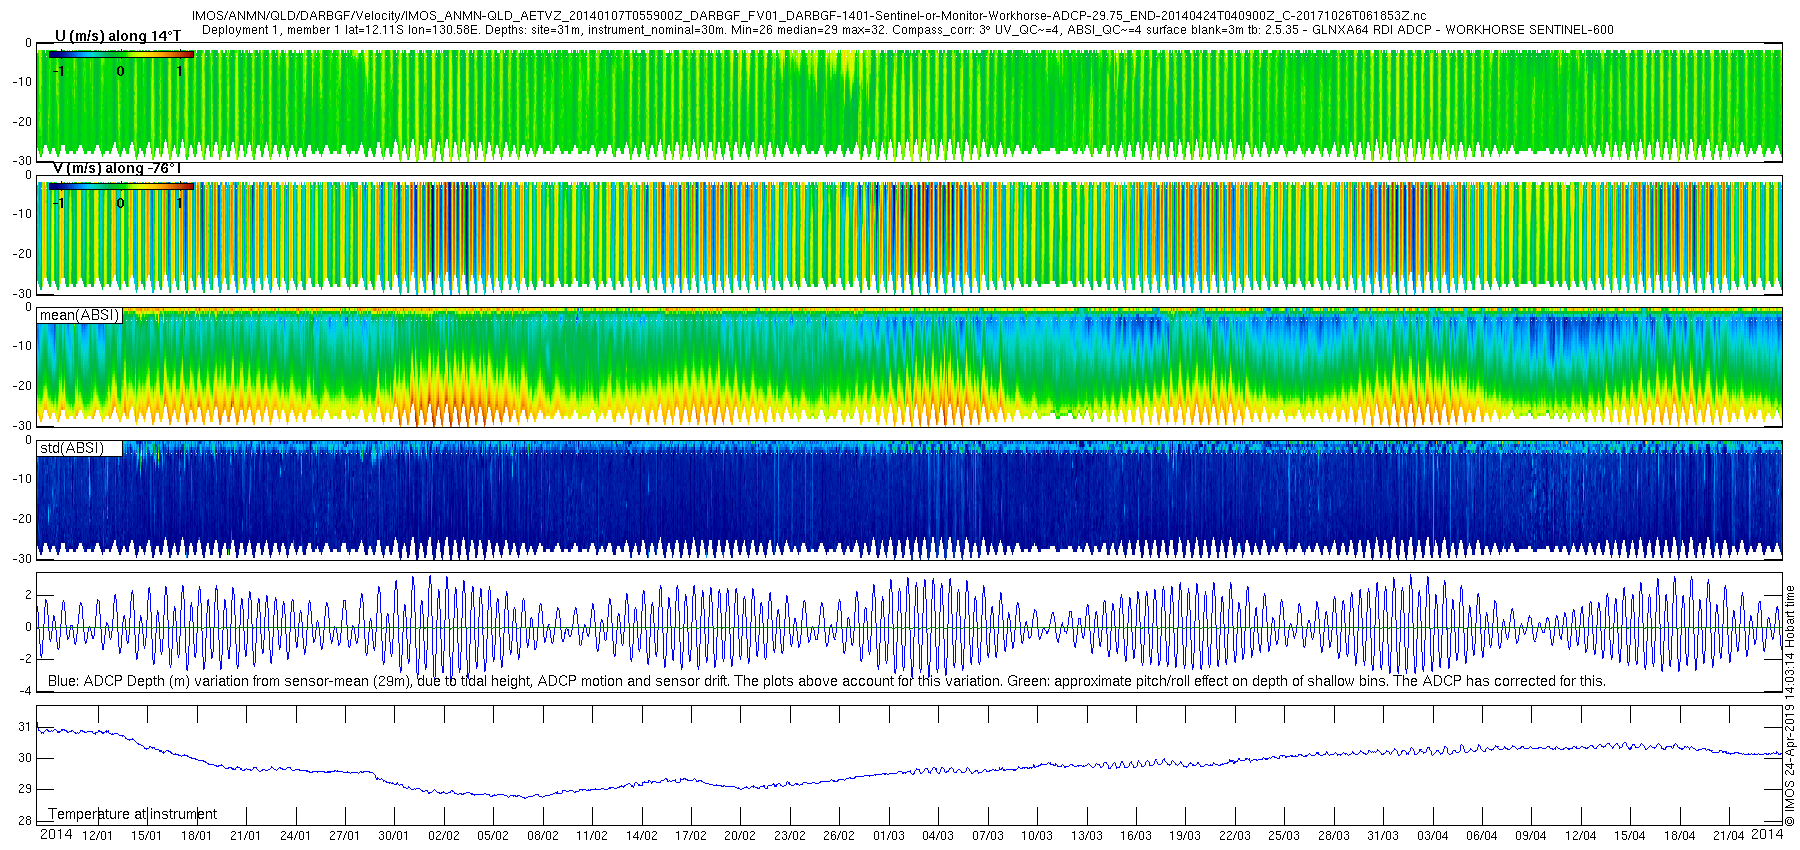Click the '26/02' date tick label
The image size is (1800, 850).
tap(839, 836)
